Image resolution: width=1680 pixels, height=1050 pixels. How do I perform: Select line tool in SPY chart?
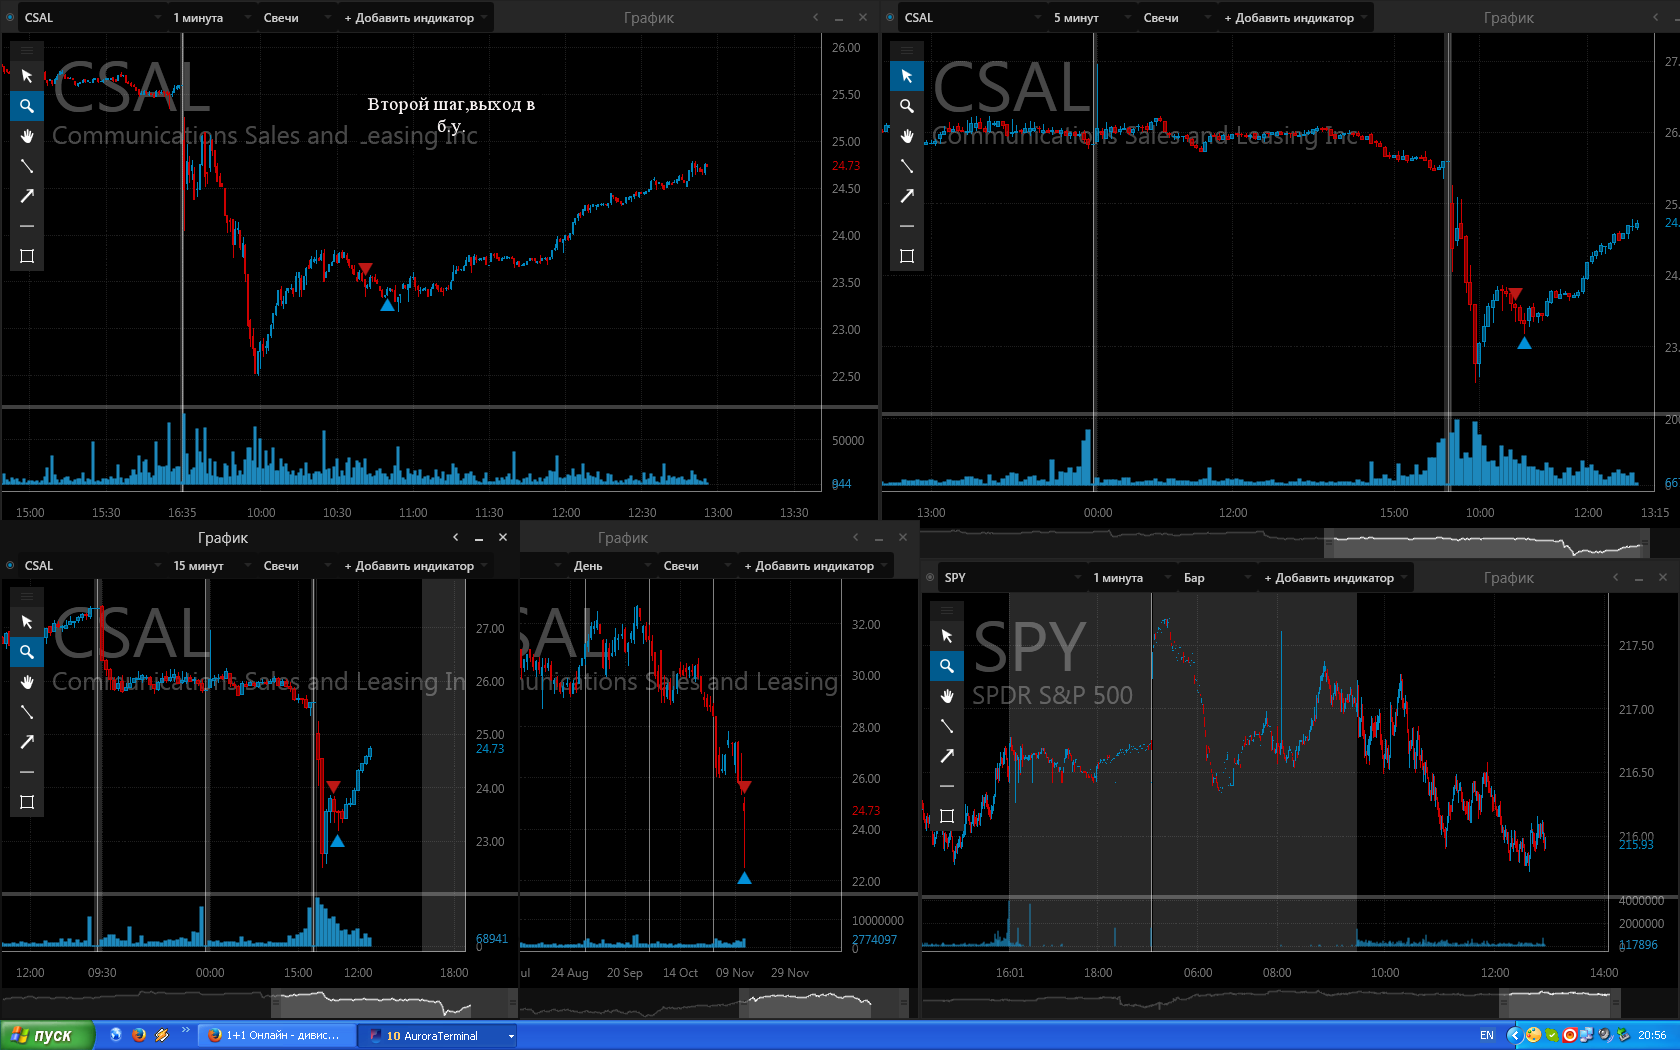pos(947,726)
